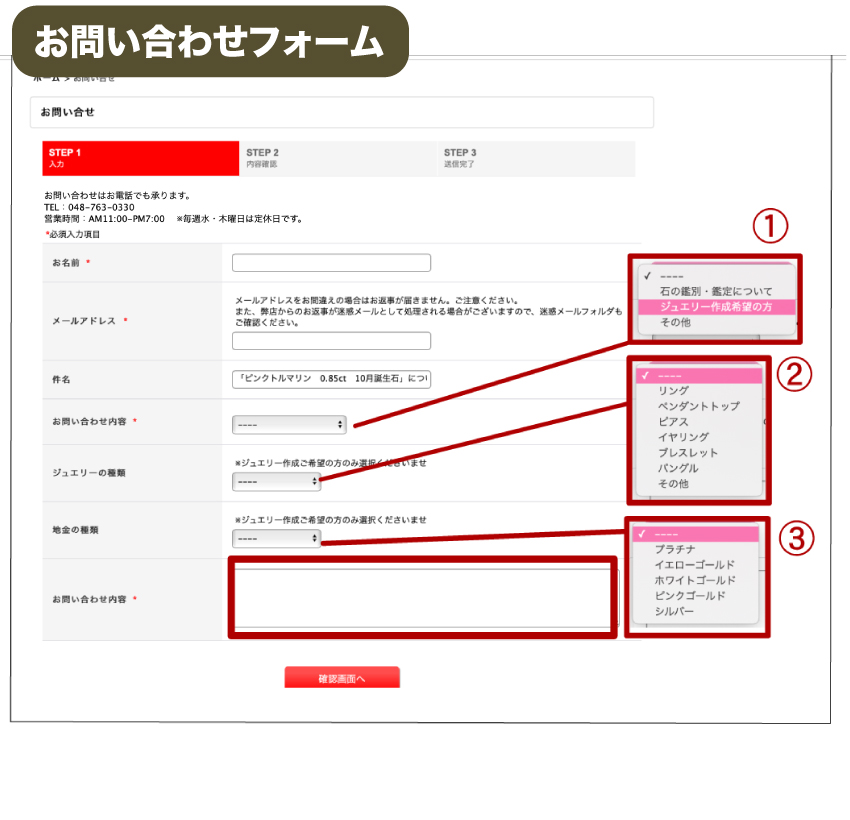Choose イエローゴールド metal option

(696, 565)
